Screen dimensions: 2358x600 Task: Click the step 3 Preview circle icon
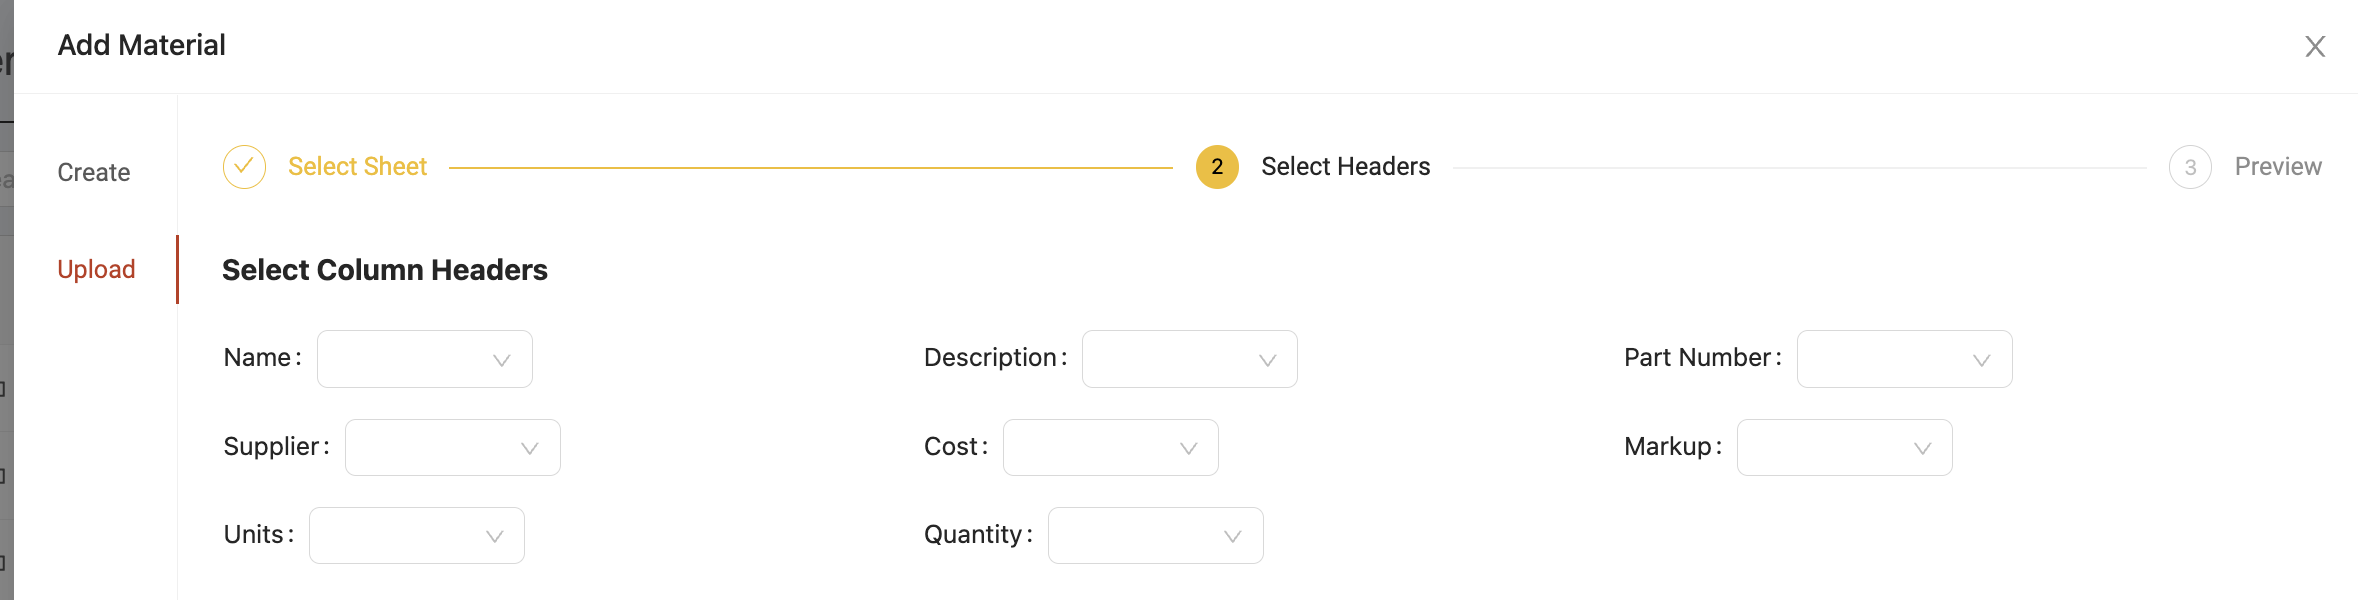[2190, 167]
